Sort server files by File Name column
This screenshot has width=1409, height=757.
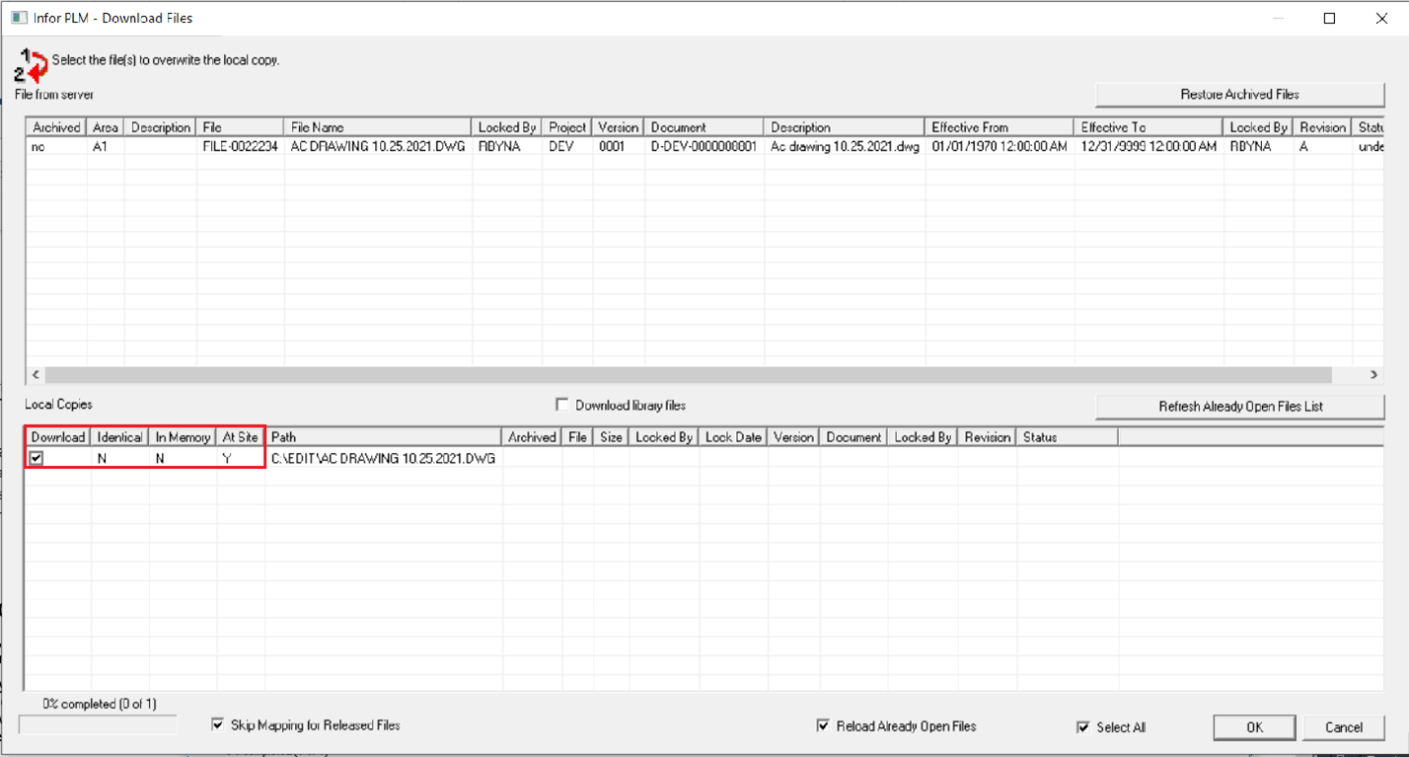tap(378, 127)
